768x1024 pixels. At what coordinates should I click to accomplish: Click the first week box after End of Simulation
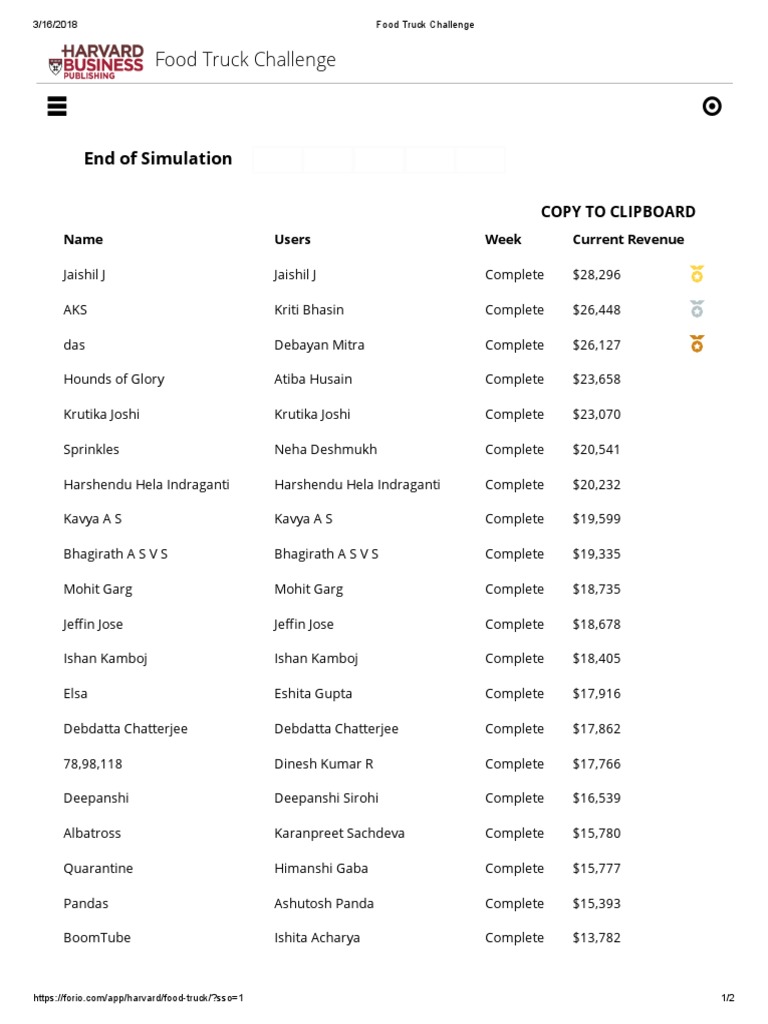click(278, 160)
